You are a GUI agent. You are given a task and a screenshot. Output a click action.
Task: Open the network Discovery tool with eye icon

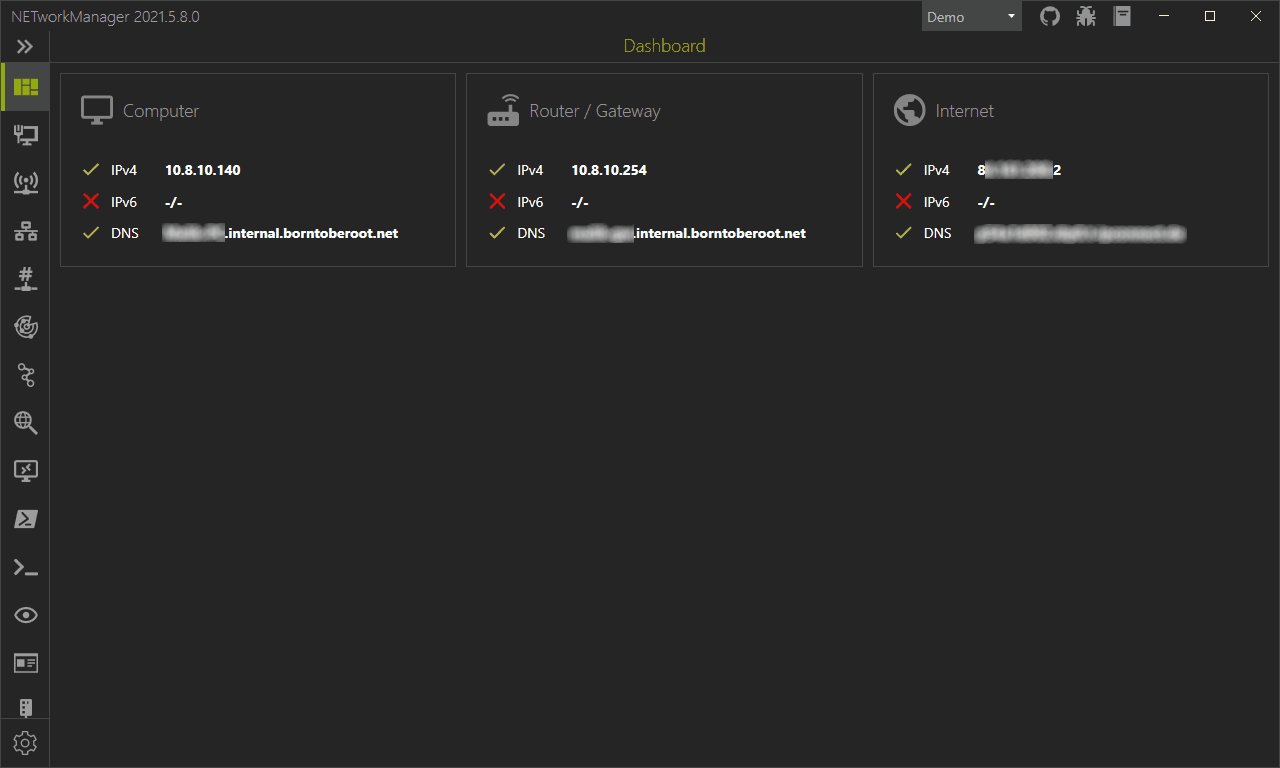coord(25,614)
